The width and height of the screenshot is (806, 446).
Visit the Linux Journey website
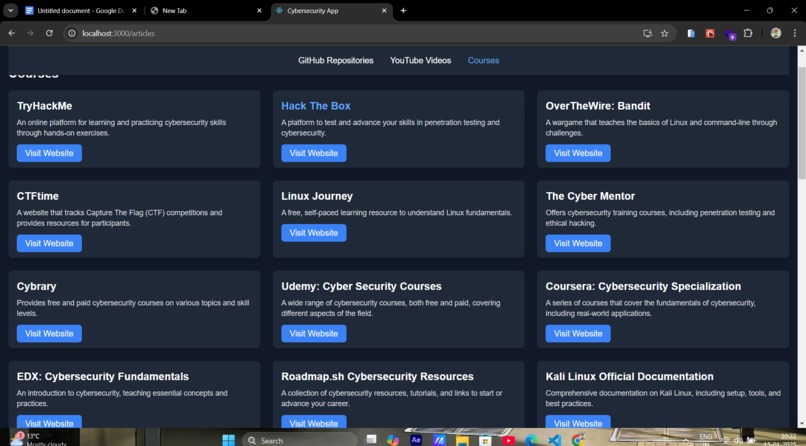[x=314, y=233]
